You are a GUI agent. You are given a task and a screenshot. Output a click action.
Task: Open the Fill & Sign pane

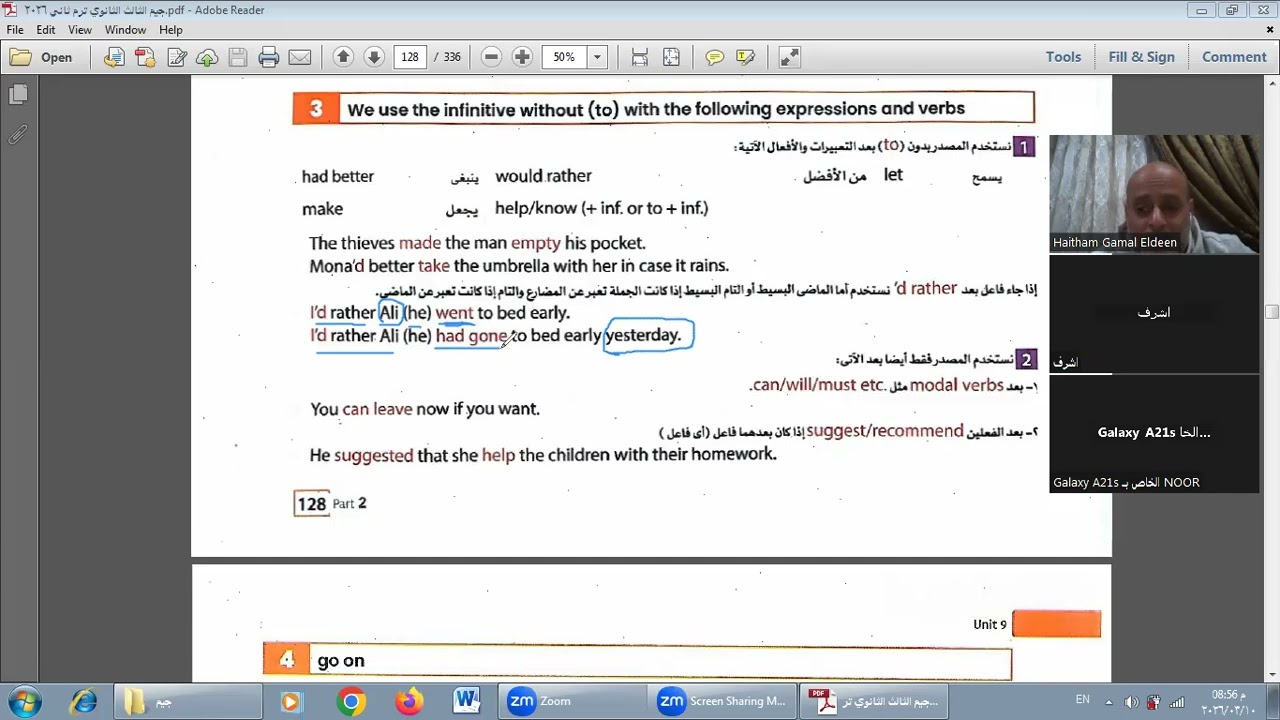click(x=1141, y=57)
